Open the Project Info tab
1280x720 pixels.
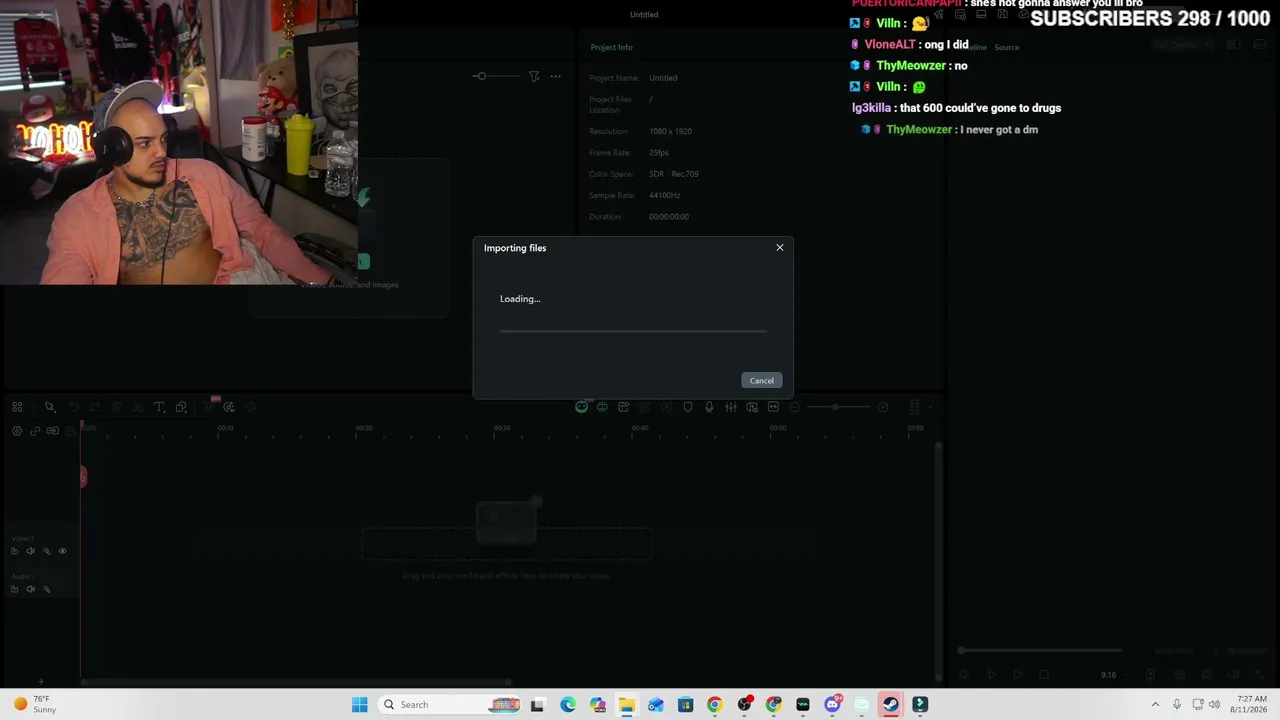coord(611,47)
